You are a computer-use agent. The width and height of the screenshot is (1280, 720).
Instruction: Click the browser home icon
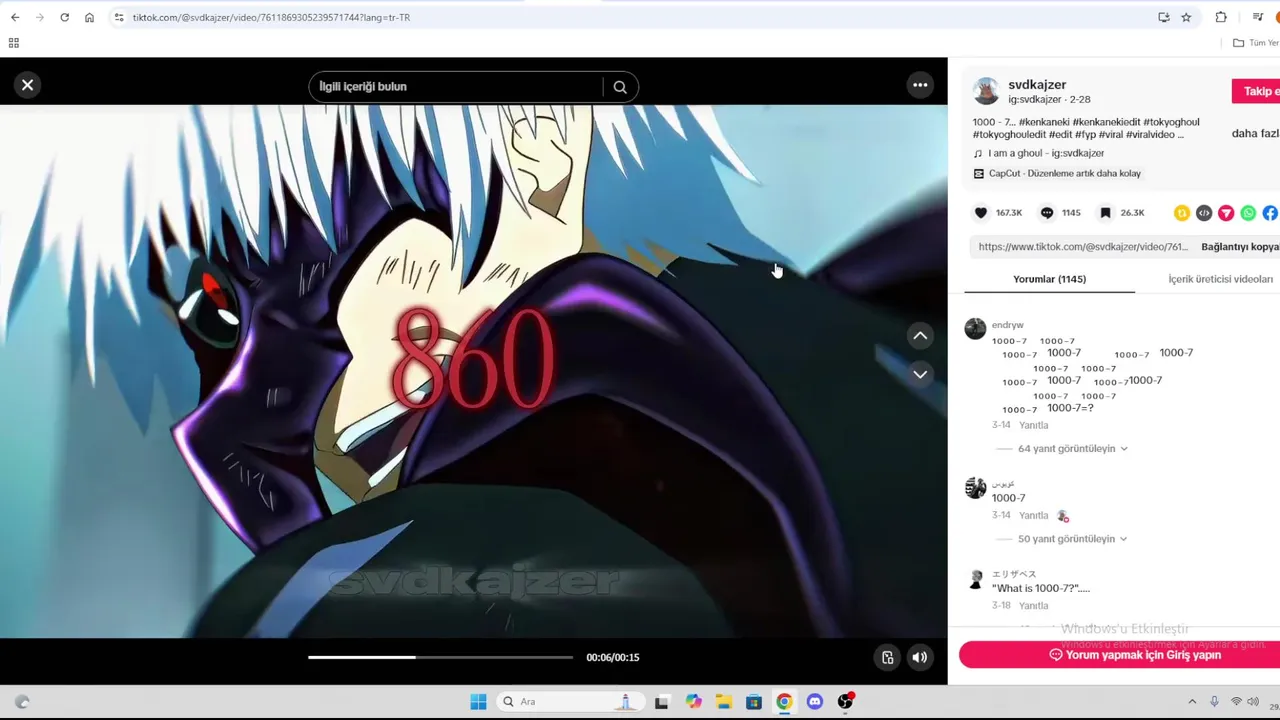pos(89,17)
